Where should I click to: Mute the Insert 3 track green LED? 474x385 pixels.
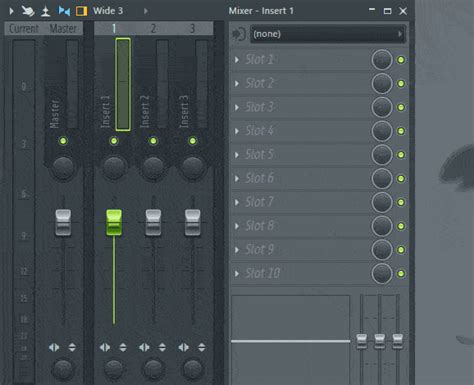point(192,141)
